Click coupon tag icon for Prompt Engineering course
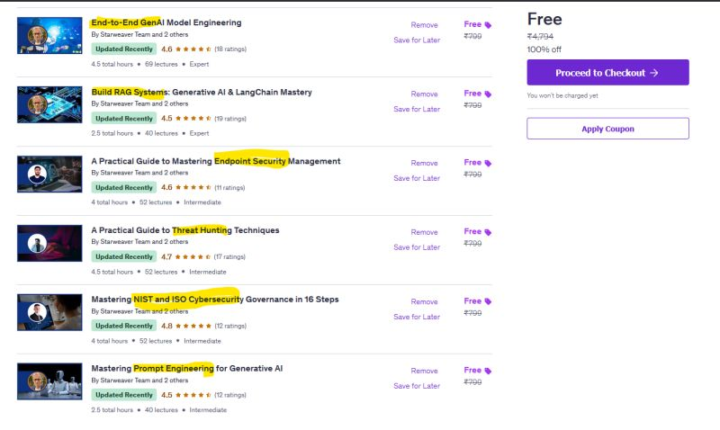 pyautogui.click(x=488, y=371)
